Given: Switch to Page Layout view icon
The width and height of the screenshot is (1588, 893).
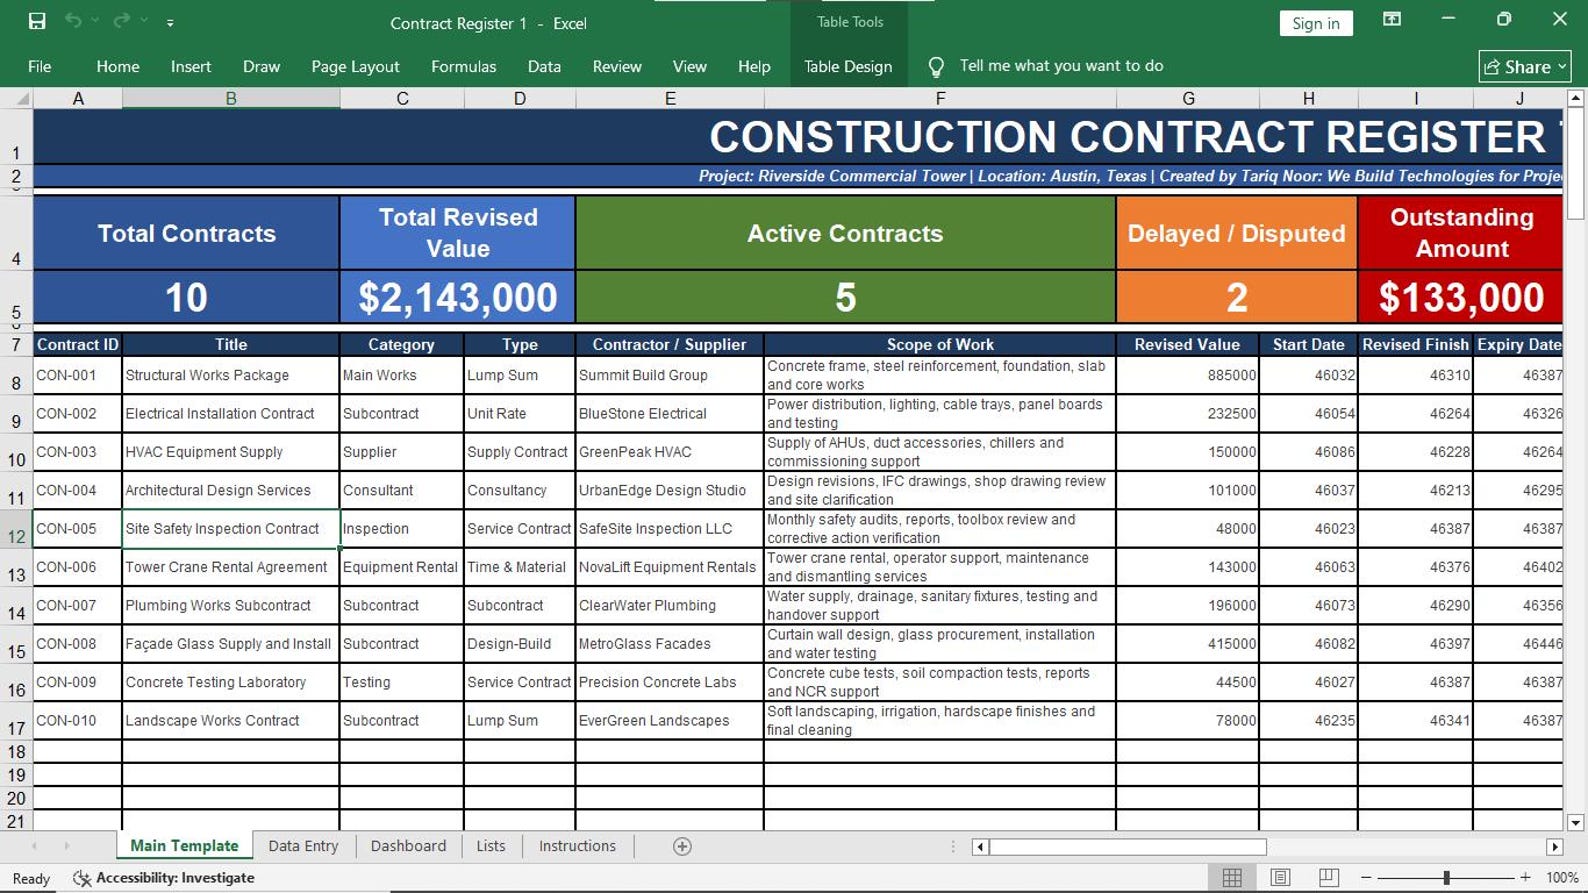Looking at the screenshot, I should (x=1280, y=878).
